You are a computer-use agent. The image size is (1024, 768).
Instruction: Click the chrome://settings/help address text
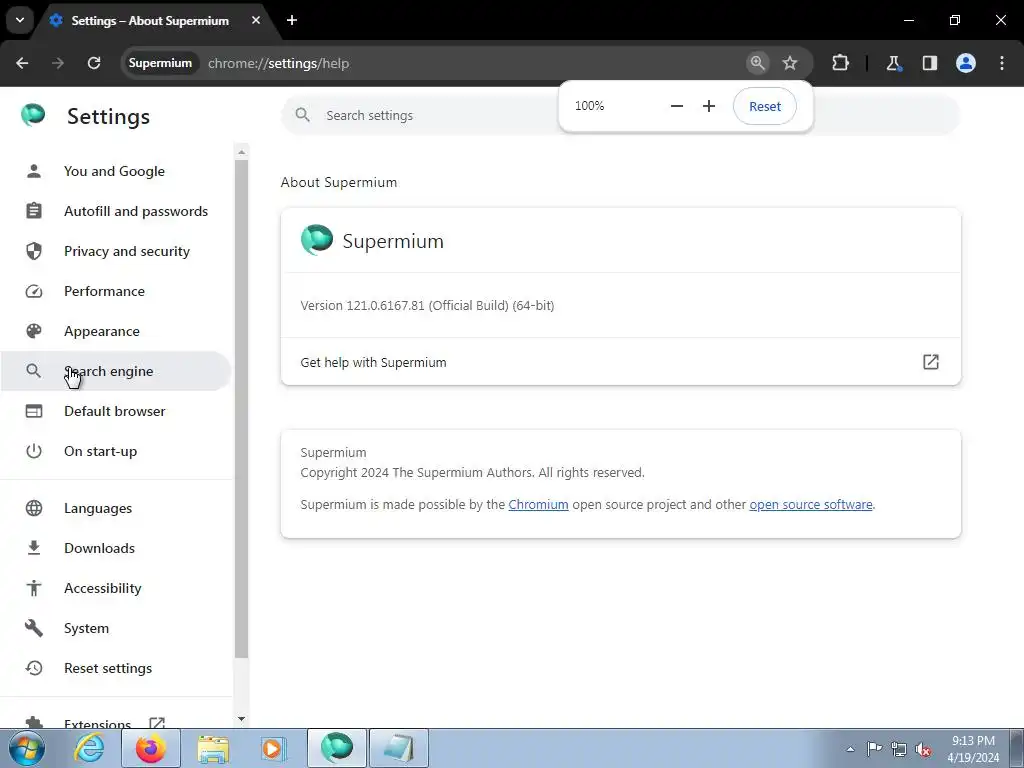[x=278, y=63]
